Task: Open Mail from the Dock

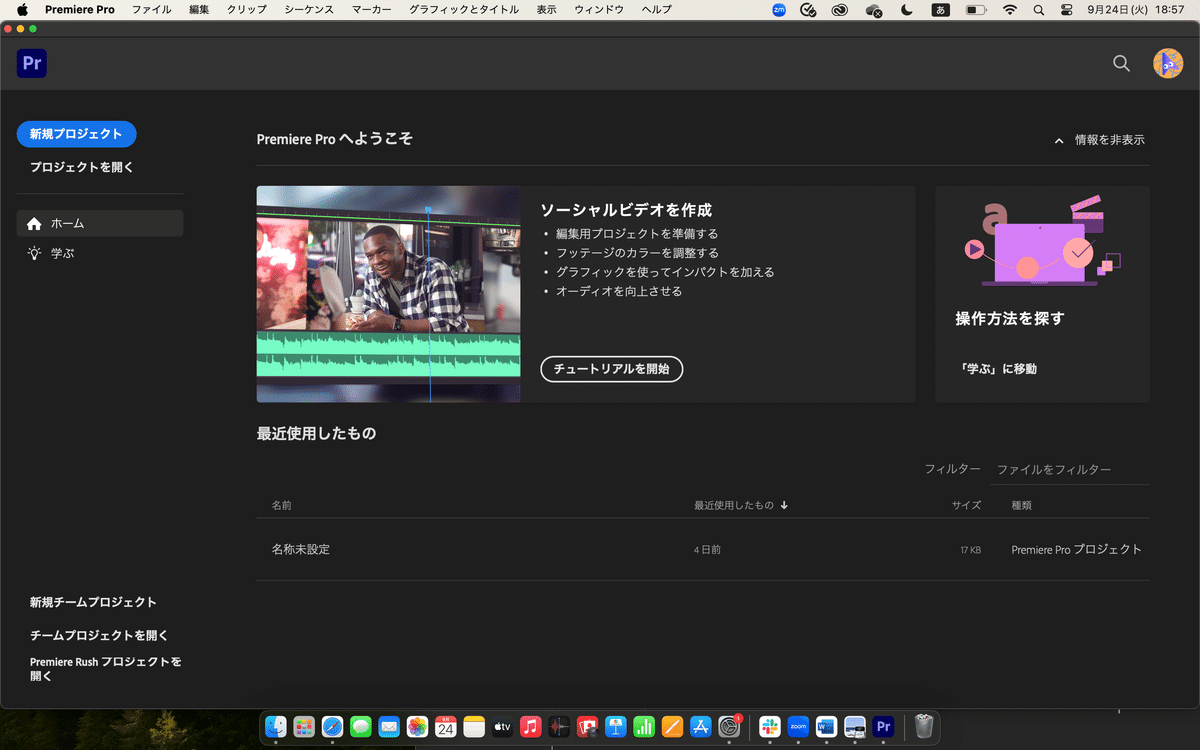Action: 389,727
